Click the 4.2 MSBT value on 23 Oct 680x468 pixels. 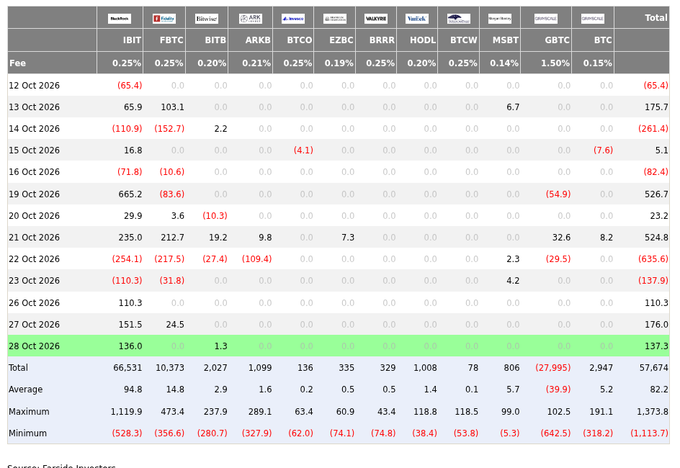coord(513,281)
